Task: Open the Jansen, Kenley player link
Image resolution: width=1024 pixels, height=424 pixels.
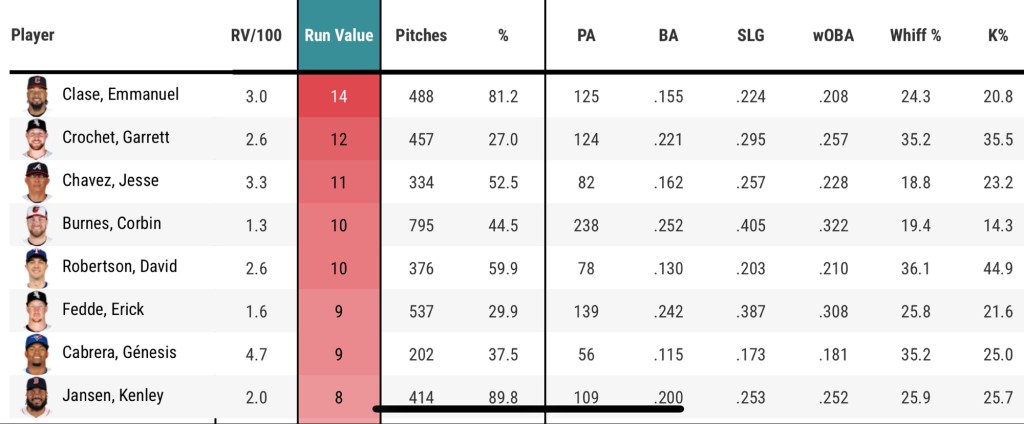Action: (112, 396)
